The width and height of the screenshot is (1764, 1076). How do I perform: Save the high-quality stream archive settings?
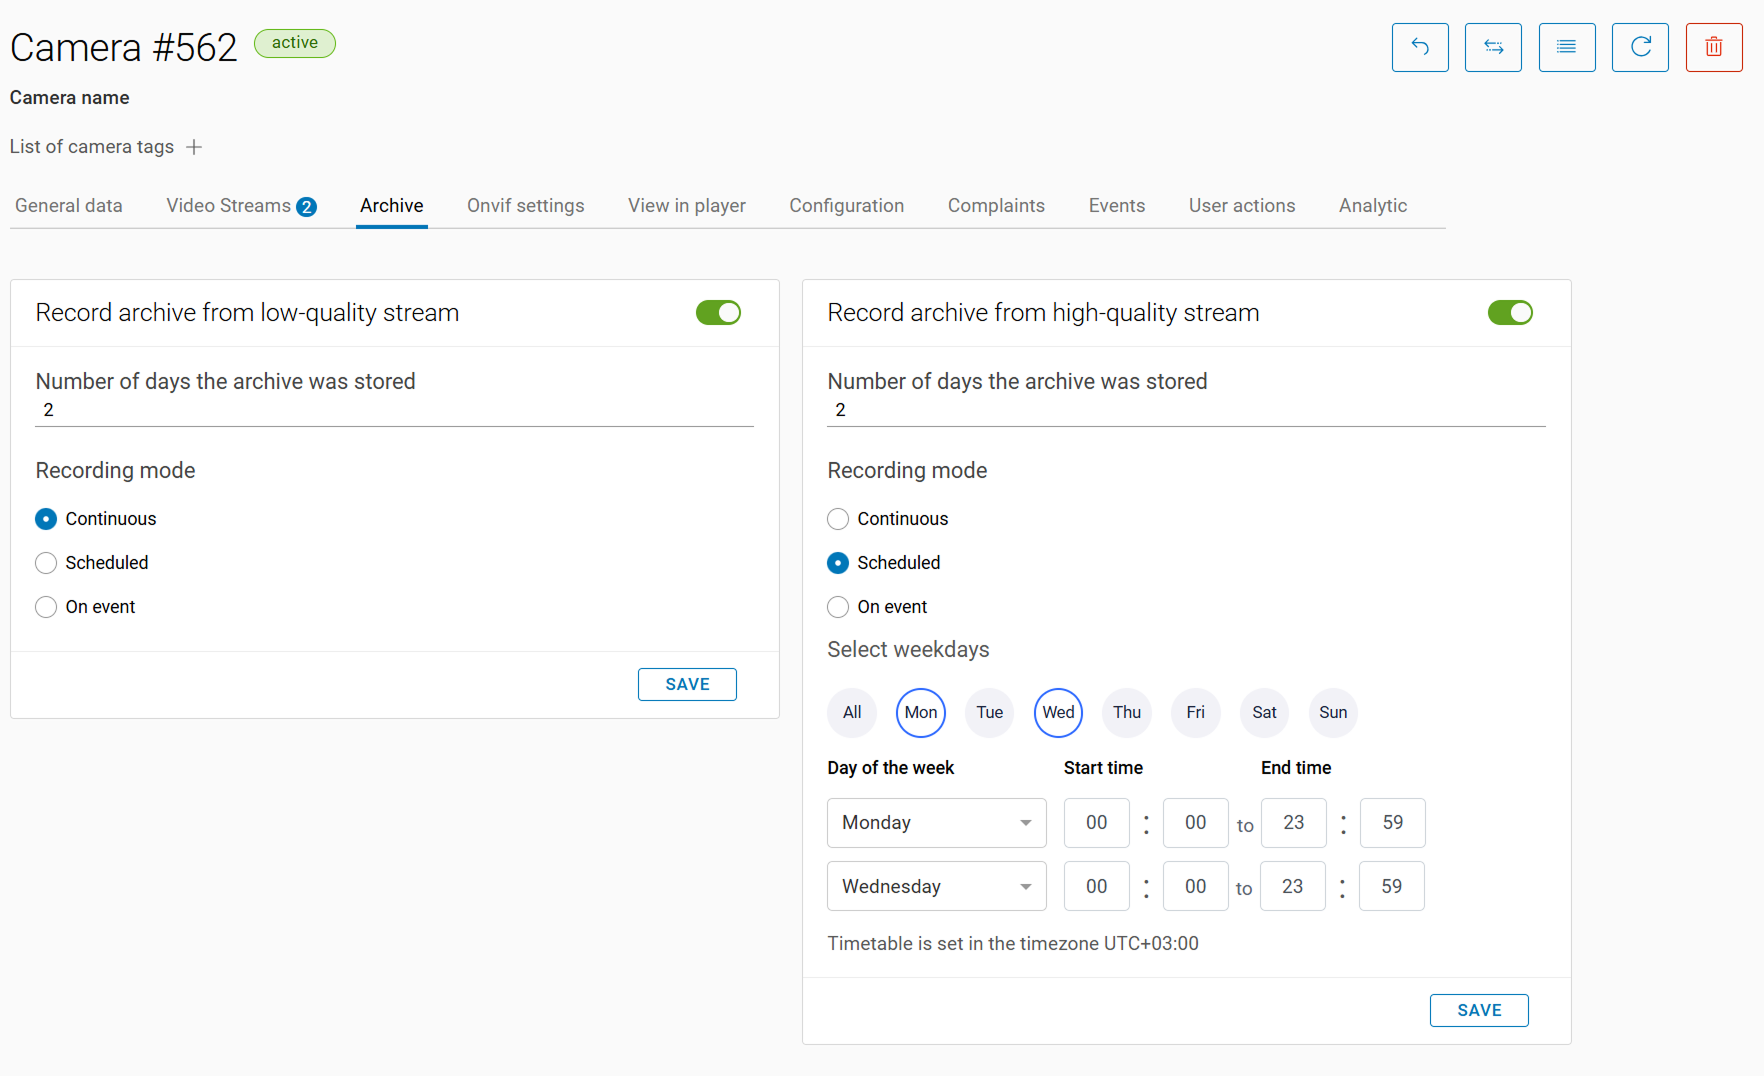(1479, 1010)
